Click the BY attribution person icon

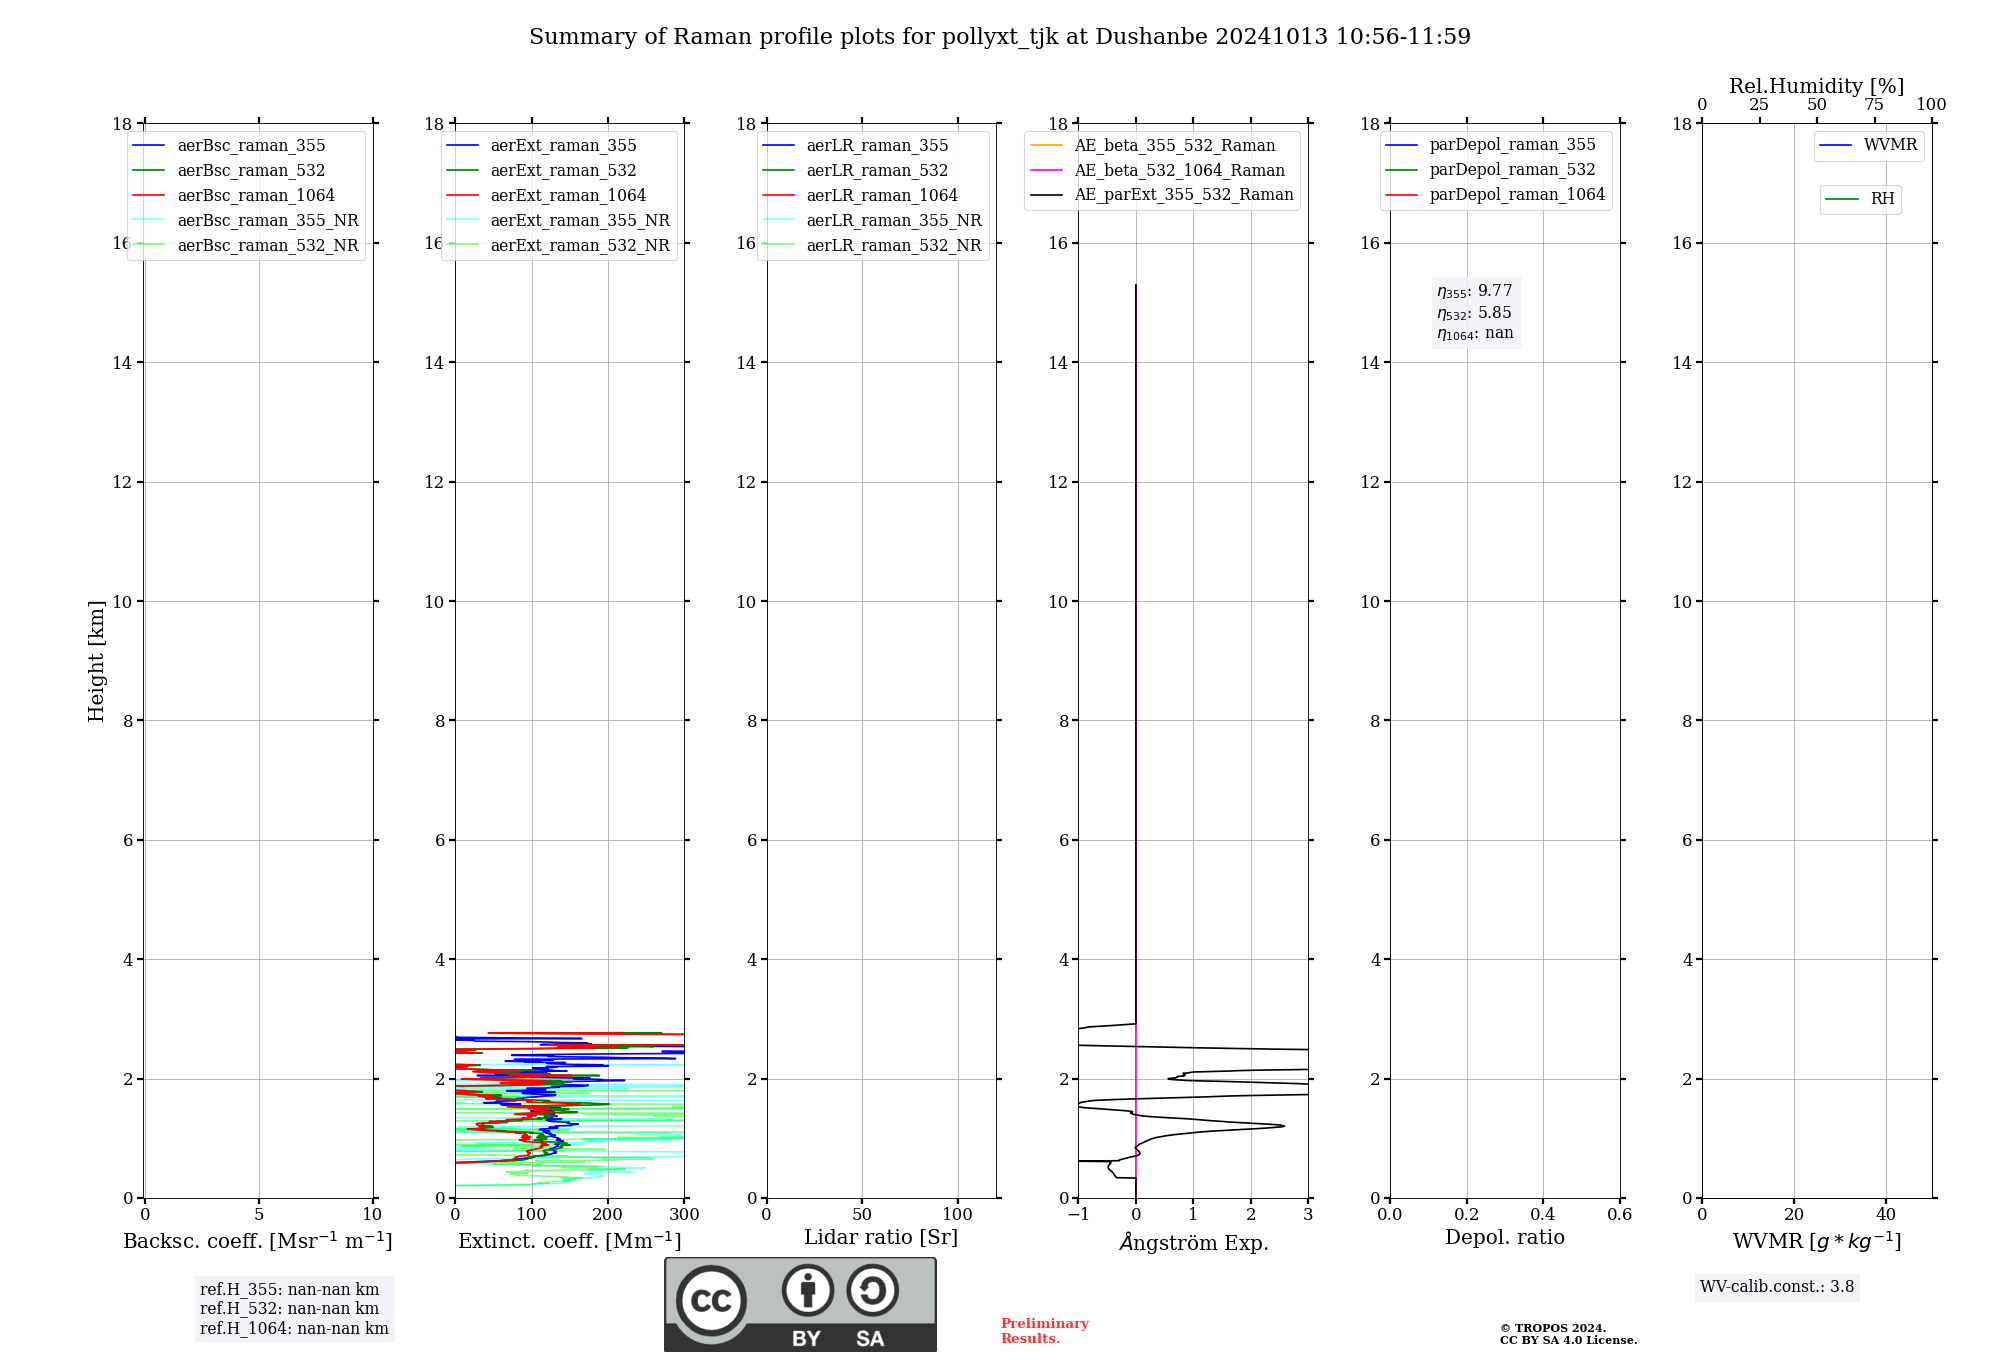808,1290
